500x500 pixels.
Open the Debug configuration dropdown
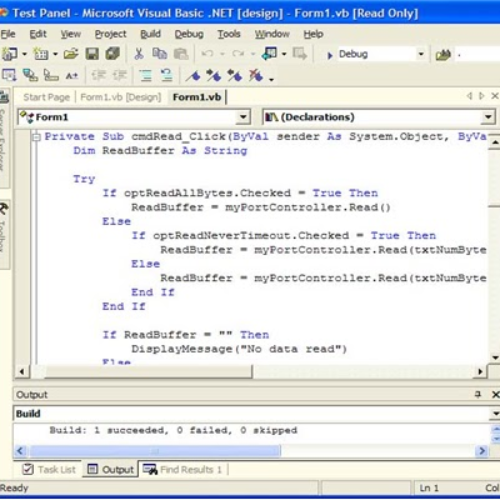421,54
